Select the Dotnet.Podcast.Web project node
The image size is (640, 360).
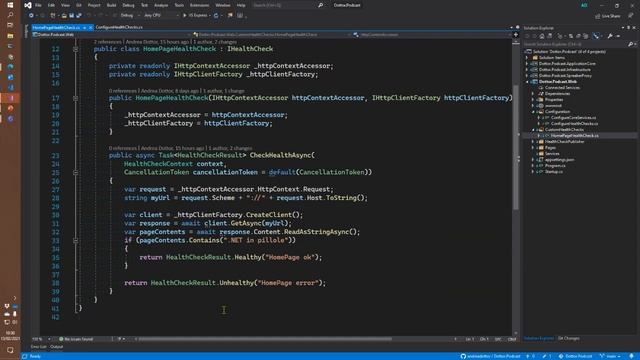coord(558,82)
